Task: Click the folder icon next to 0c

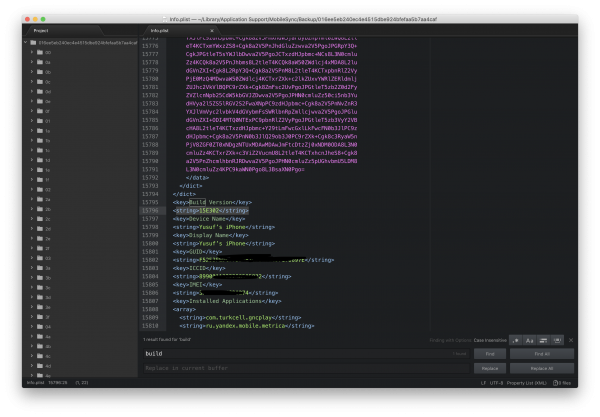Action: pos(40,82)
